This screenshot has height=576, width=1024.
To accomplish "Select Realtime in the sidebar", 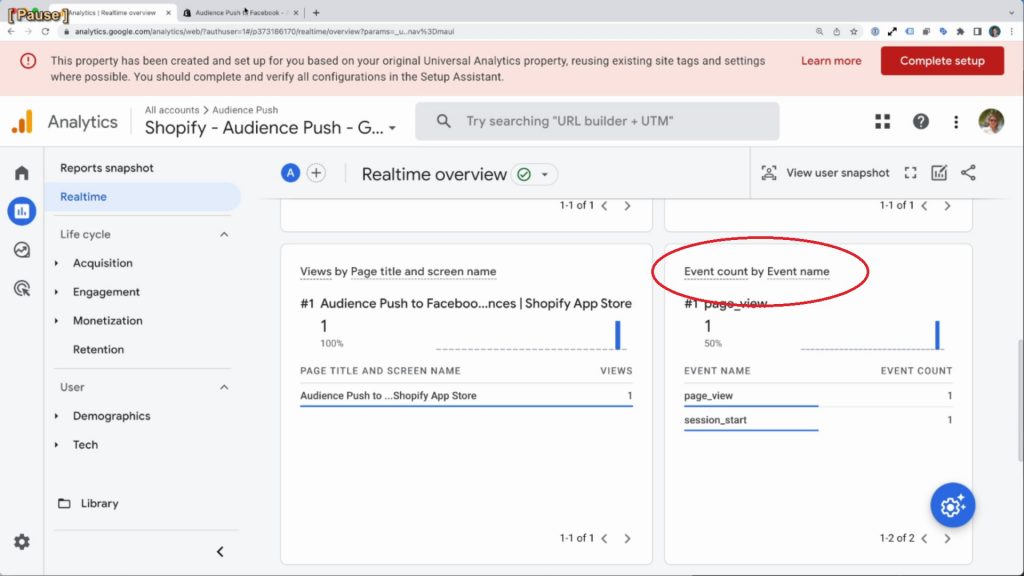I will tap(142, 197).
